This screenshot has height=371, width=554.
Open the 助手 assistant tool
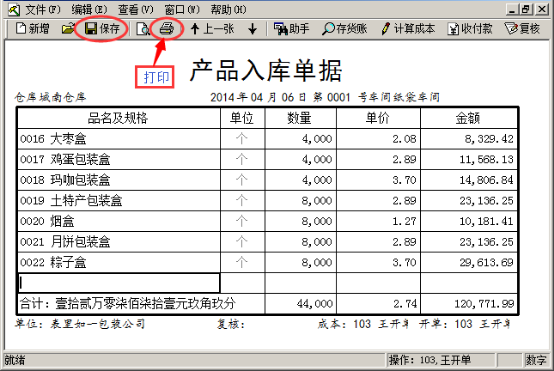(291, 29)
